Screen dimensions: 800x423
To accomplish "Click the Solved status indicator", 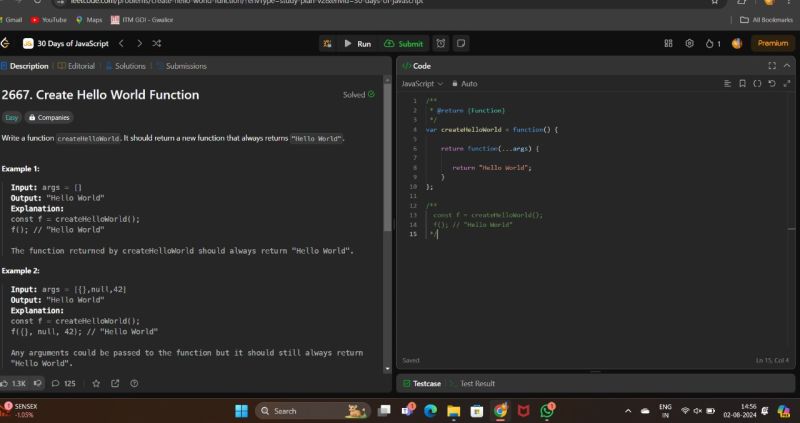I will [359, 94].
